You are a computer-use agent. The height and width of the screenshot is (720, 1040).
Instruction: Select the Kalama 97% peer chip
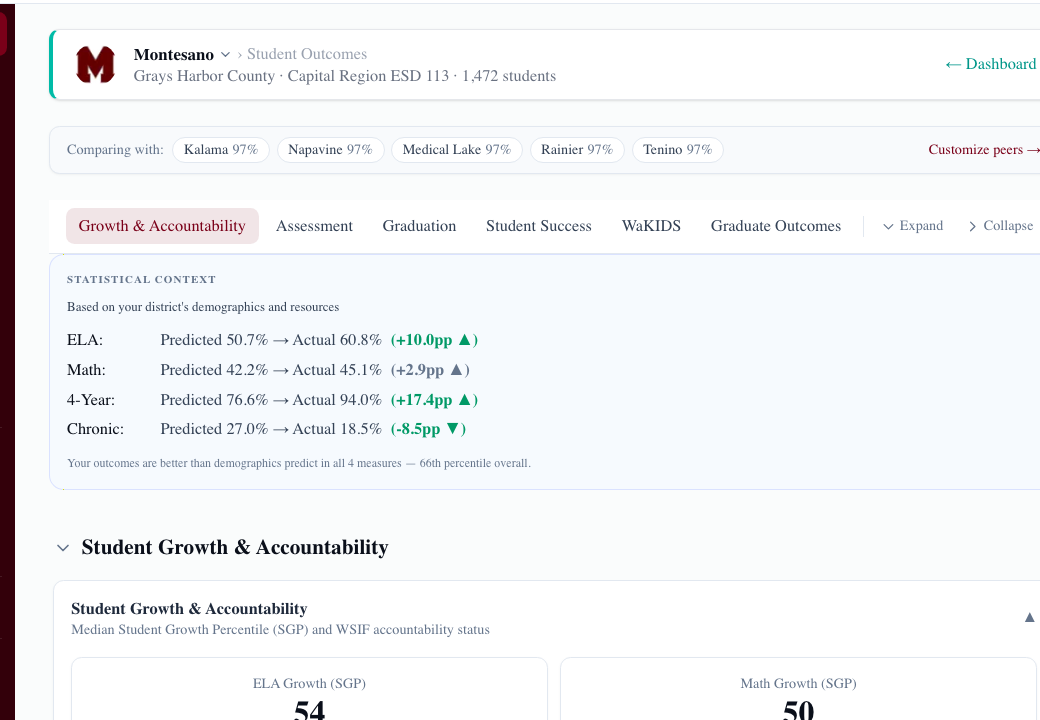(221, 150)
